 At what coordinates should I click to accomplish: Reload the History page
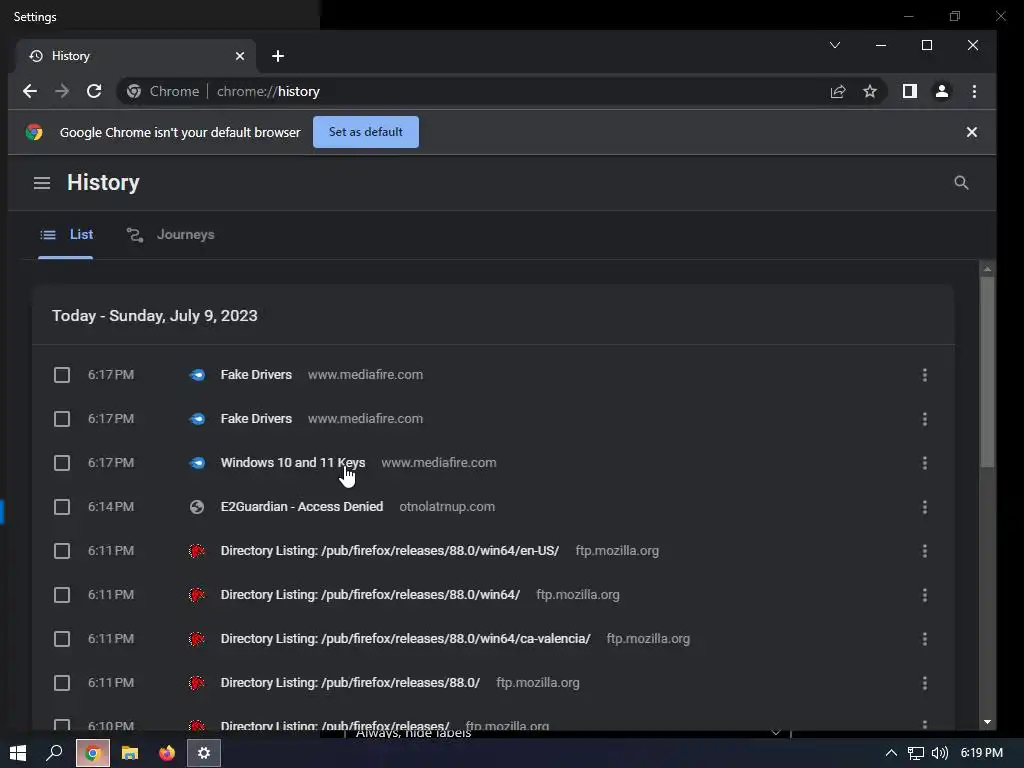[x=94, y=91]
